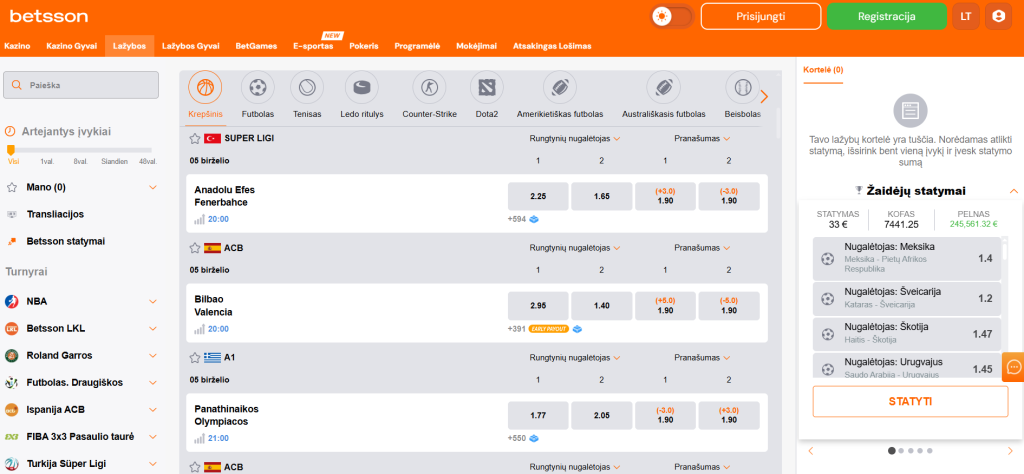Screen dimensions: 1024x474
Task: Click the Paieška search field
Action: [81, 85]
